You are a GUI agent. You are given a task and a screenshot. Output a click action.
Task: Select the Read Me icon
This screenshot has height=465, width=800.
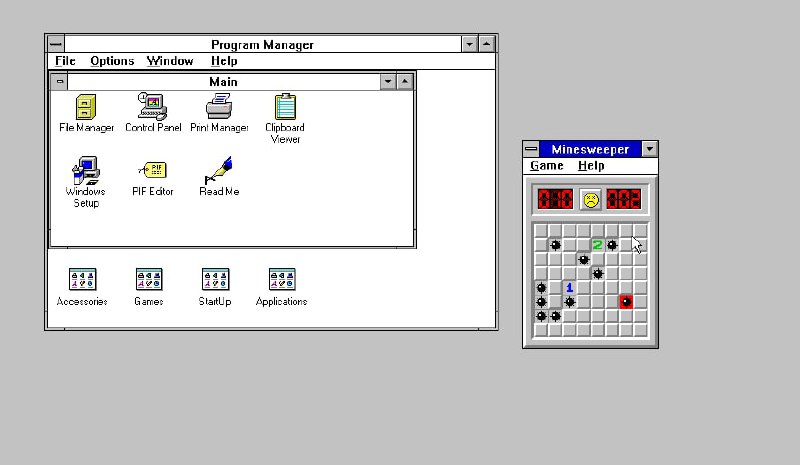point(218,170)
